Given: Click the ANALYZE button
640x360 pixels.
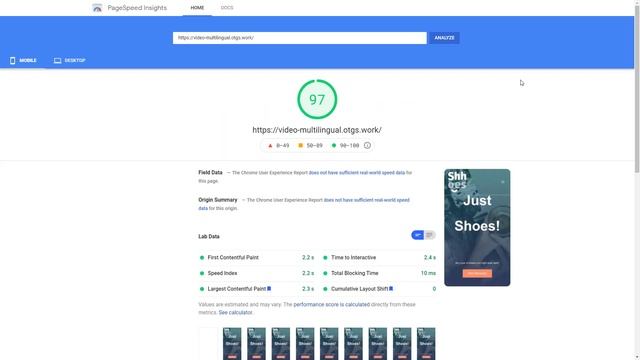Looking at the screenshot, I should click(444, 38).
